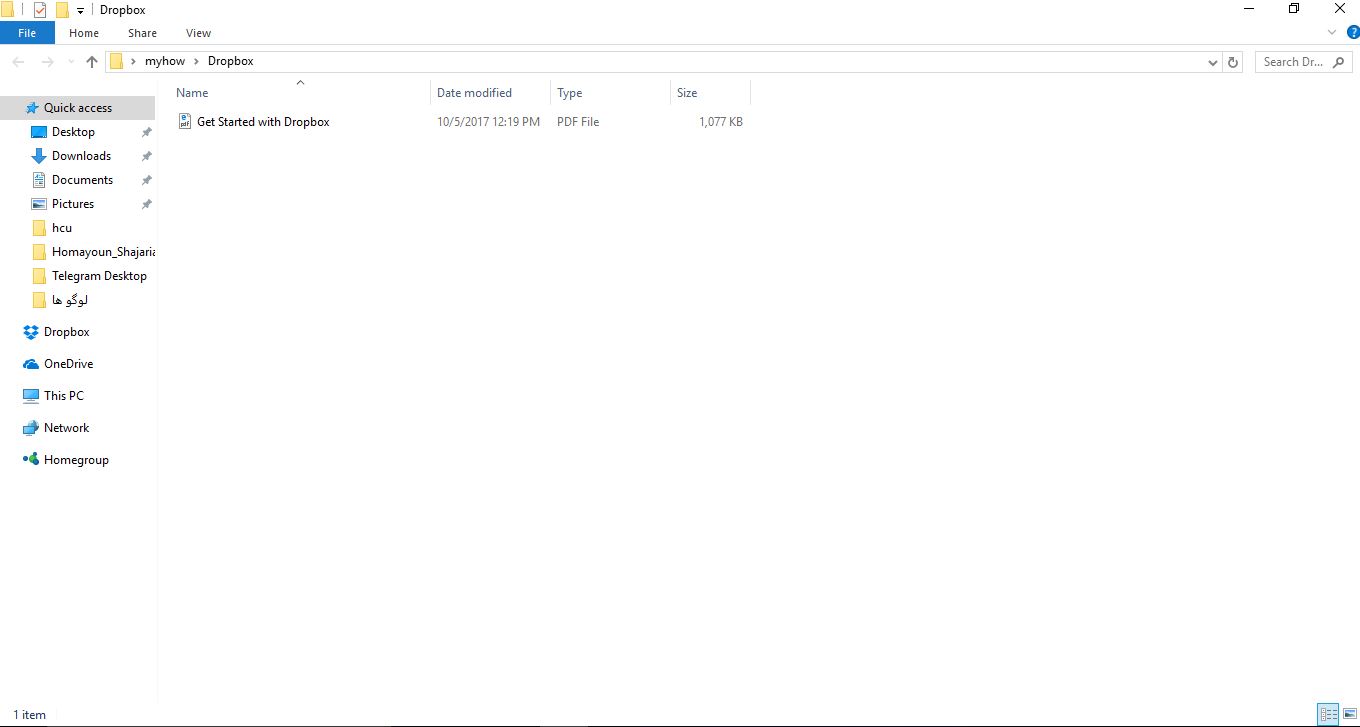Click the search magnifier icon

1339,62
